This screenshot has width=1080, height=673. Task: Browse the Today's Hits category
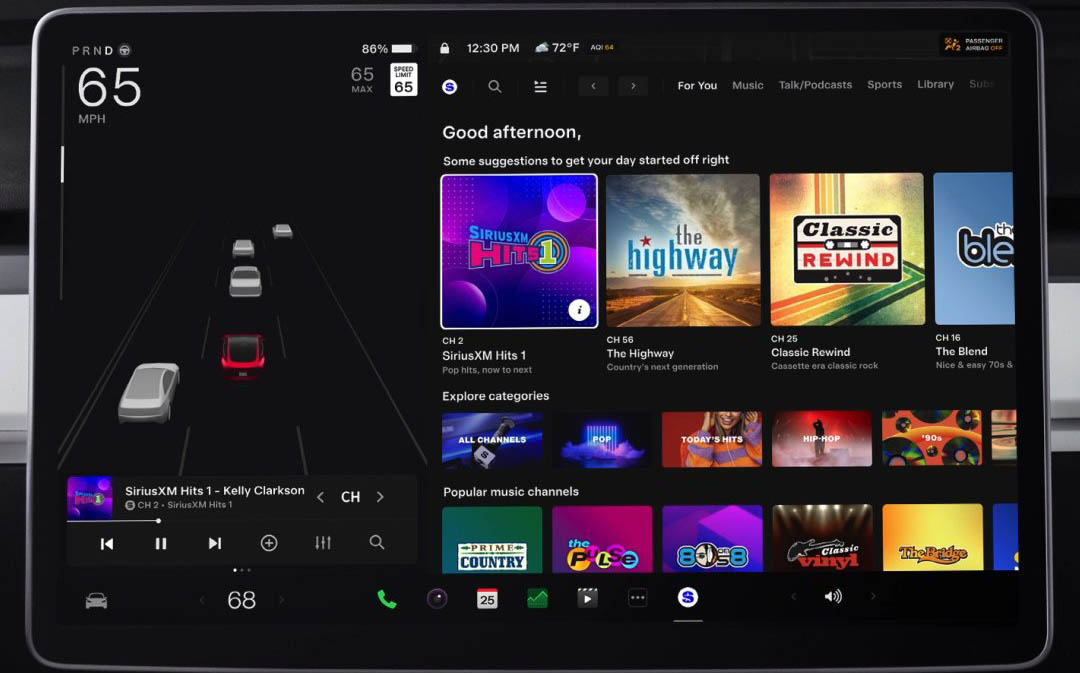click(711, 438)
